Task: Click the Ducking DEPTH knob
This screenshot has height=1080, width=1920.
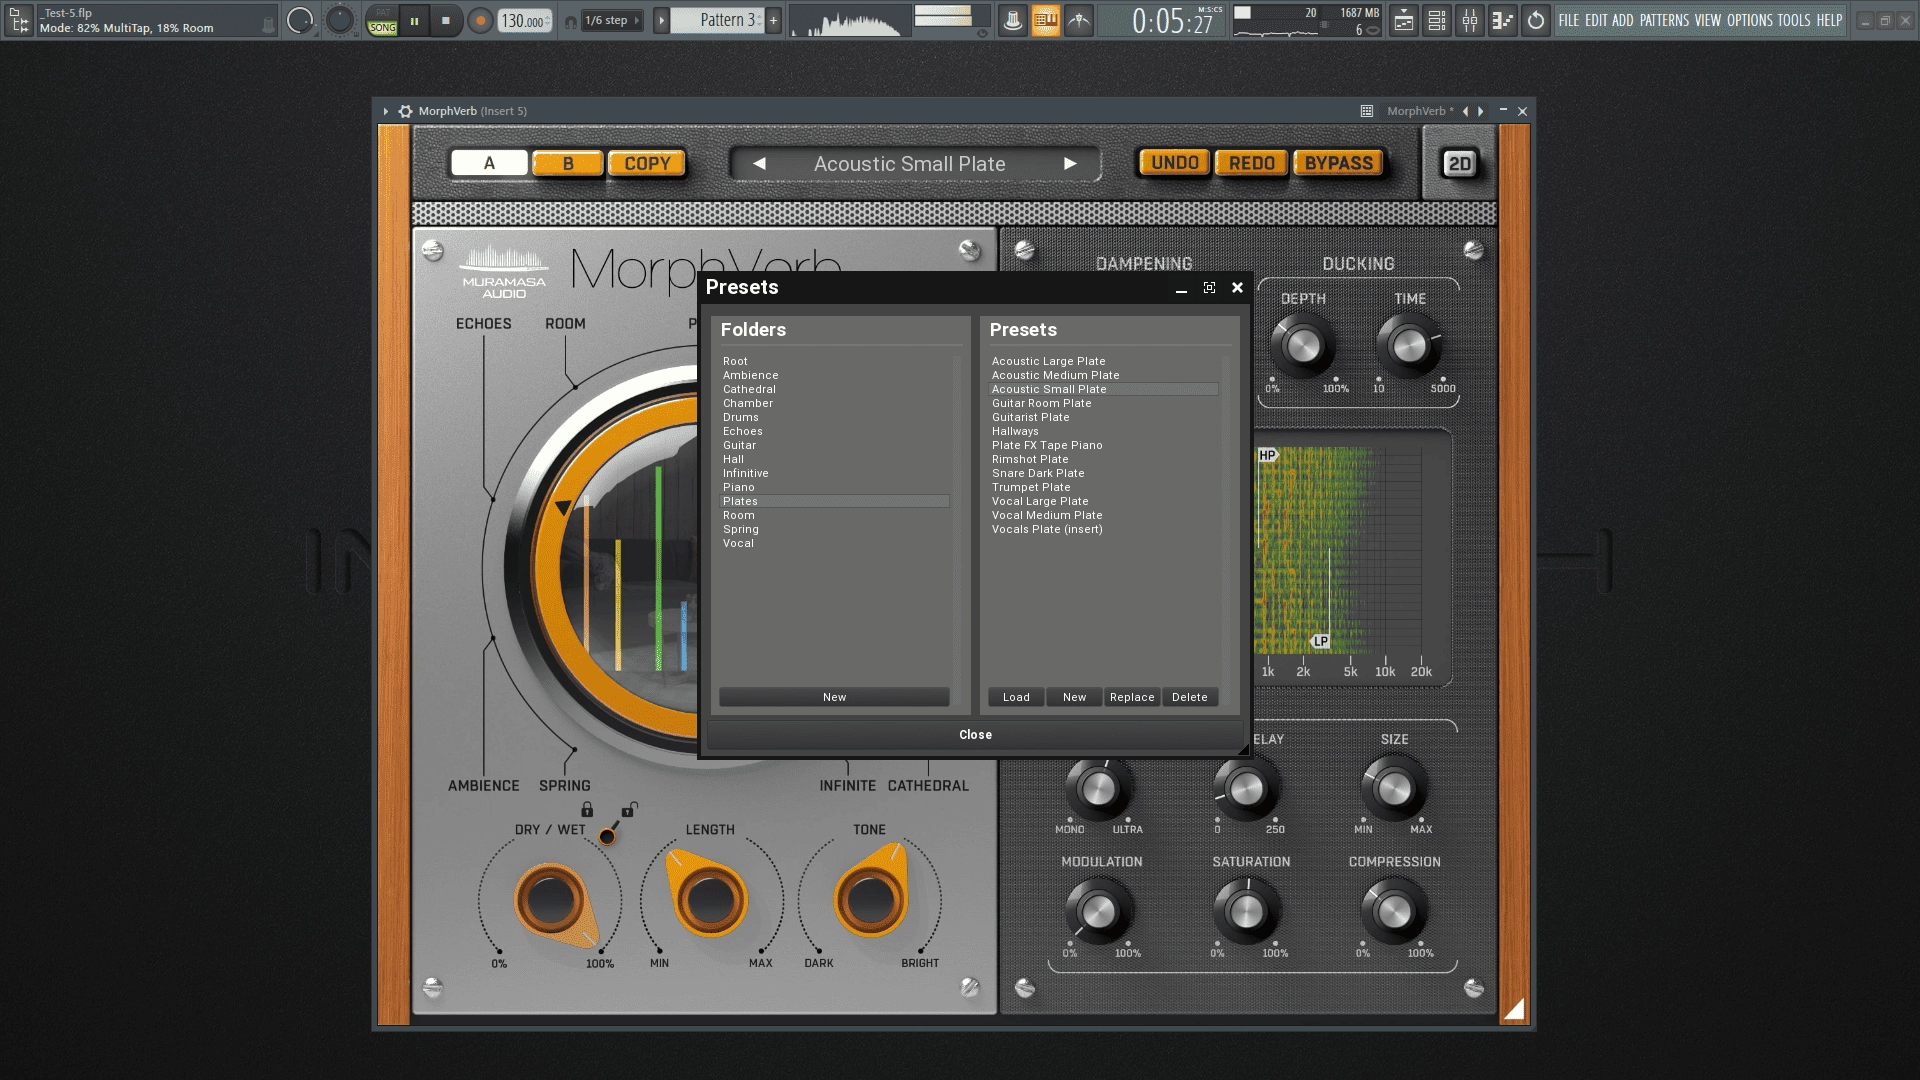Action: coord(1303,345)
